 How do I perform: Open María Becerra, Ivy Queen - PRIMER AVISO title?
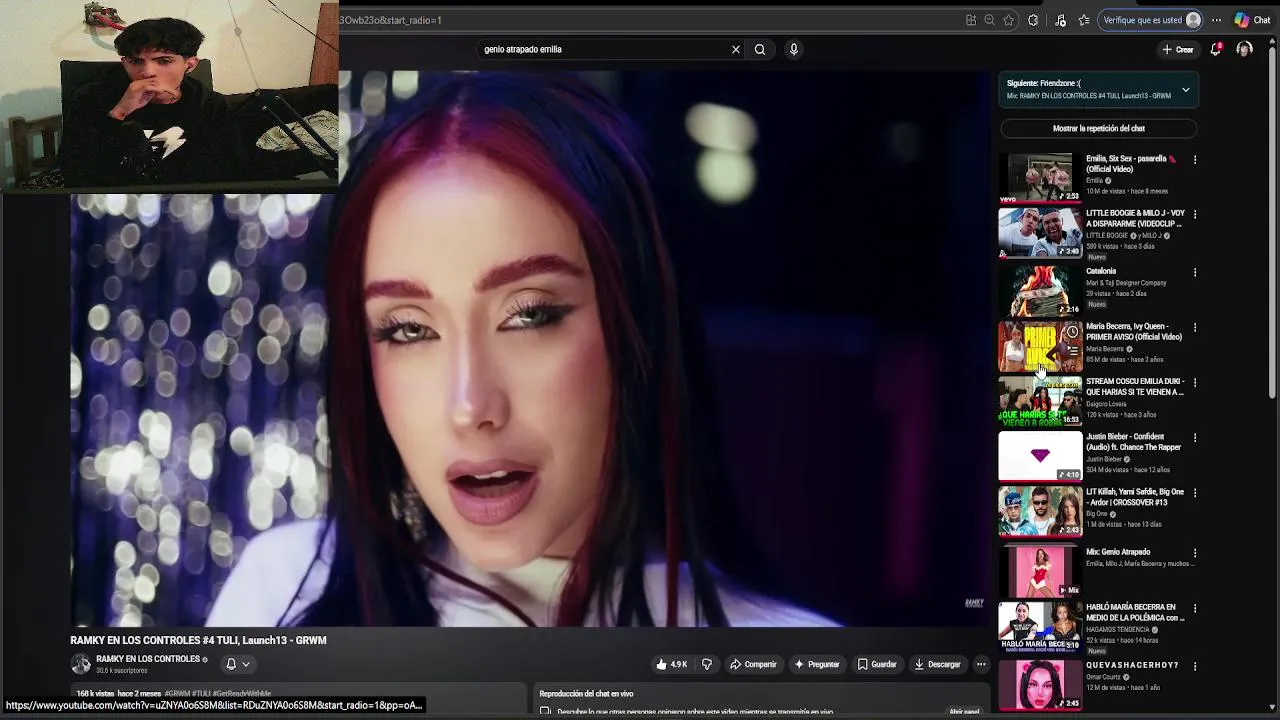tap(1134, 332)
